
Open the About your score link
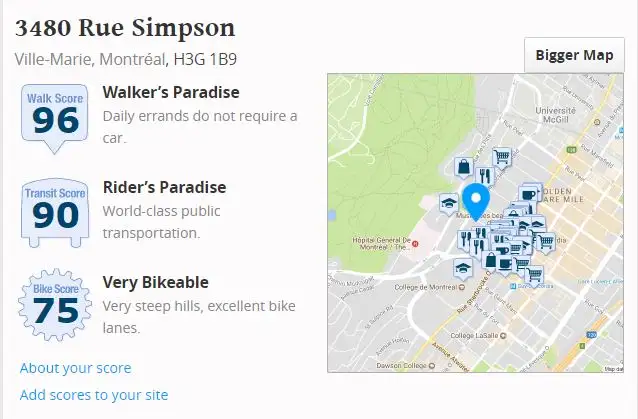point(75,368)
